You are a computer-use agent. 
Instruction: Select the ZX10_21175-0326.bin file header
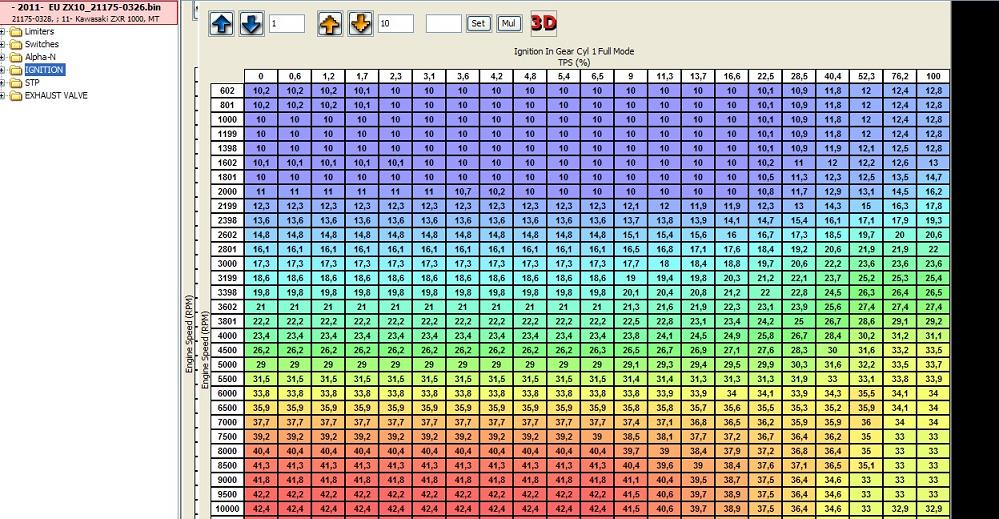pos(88,7)
